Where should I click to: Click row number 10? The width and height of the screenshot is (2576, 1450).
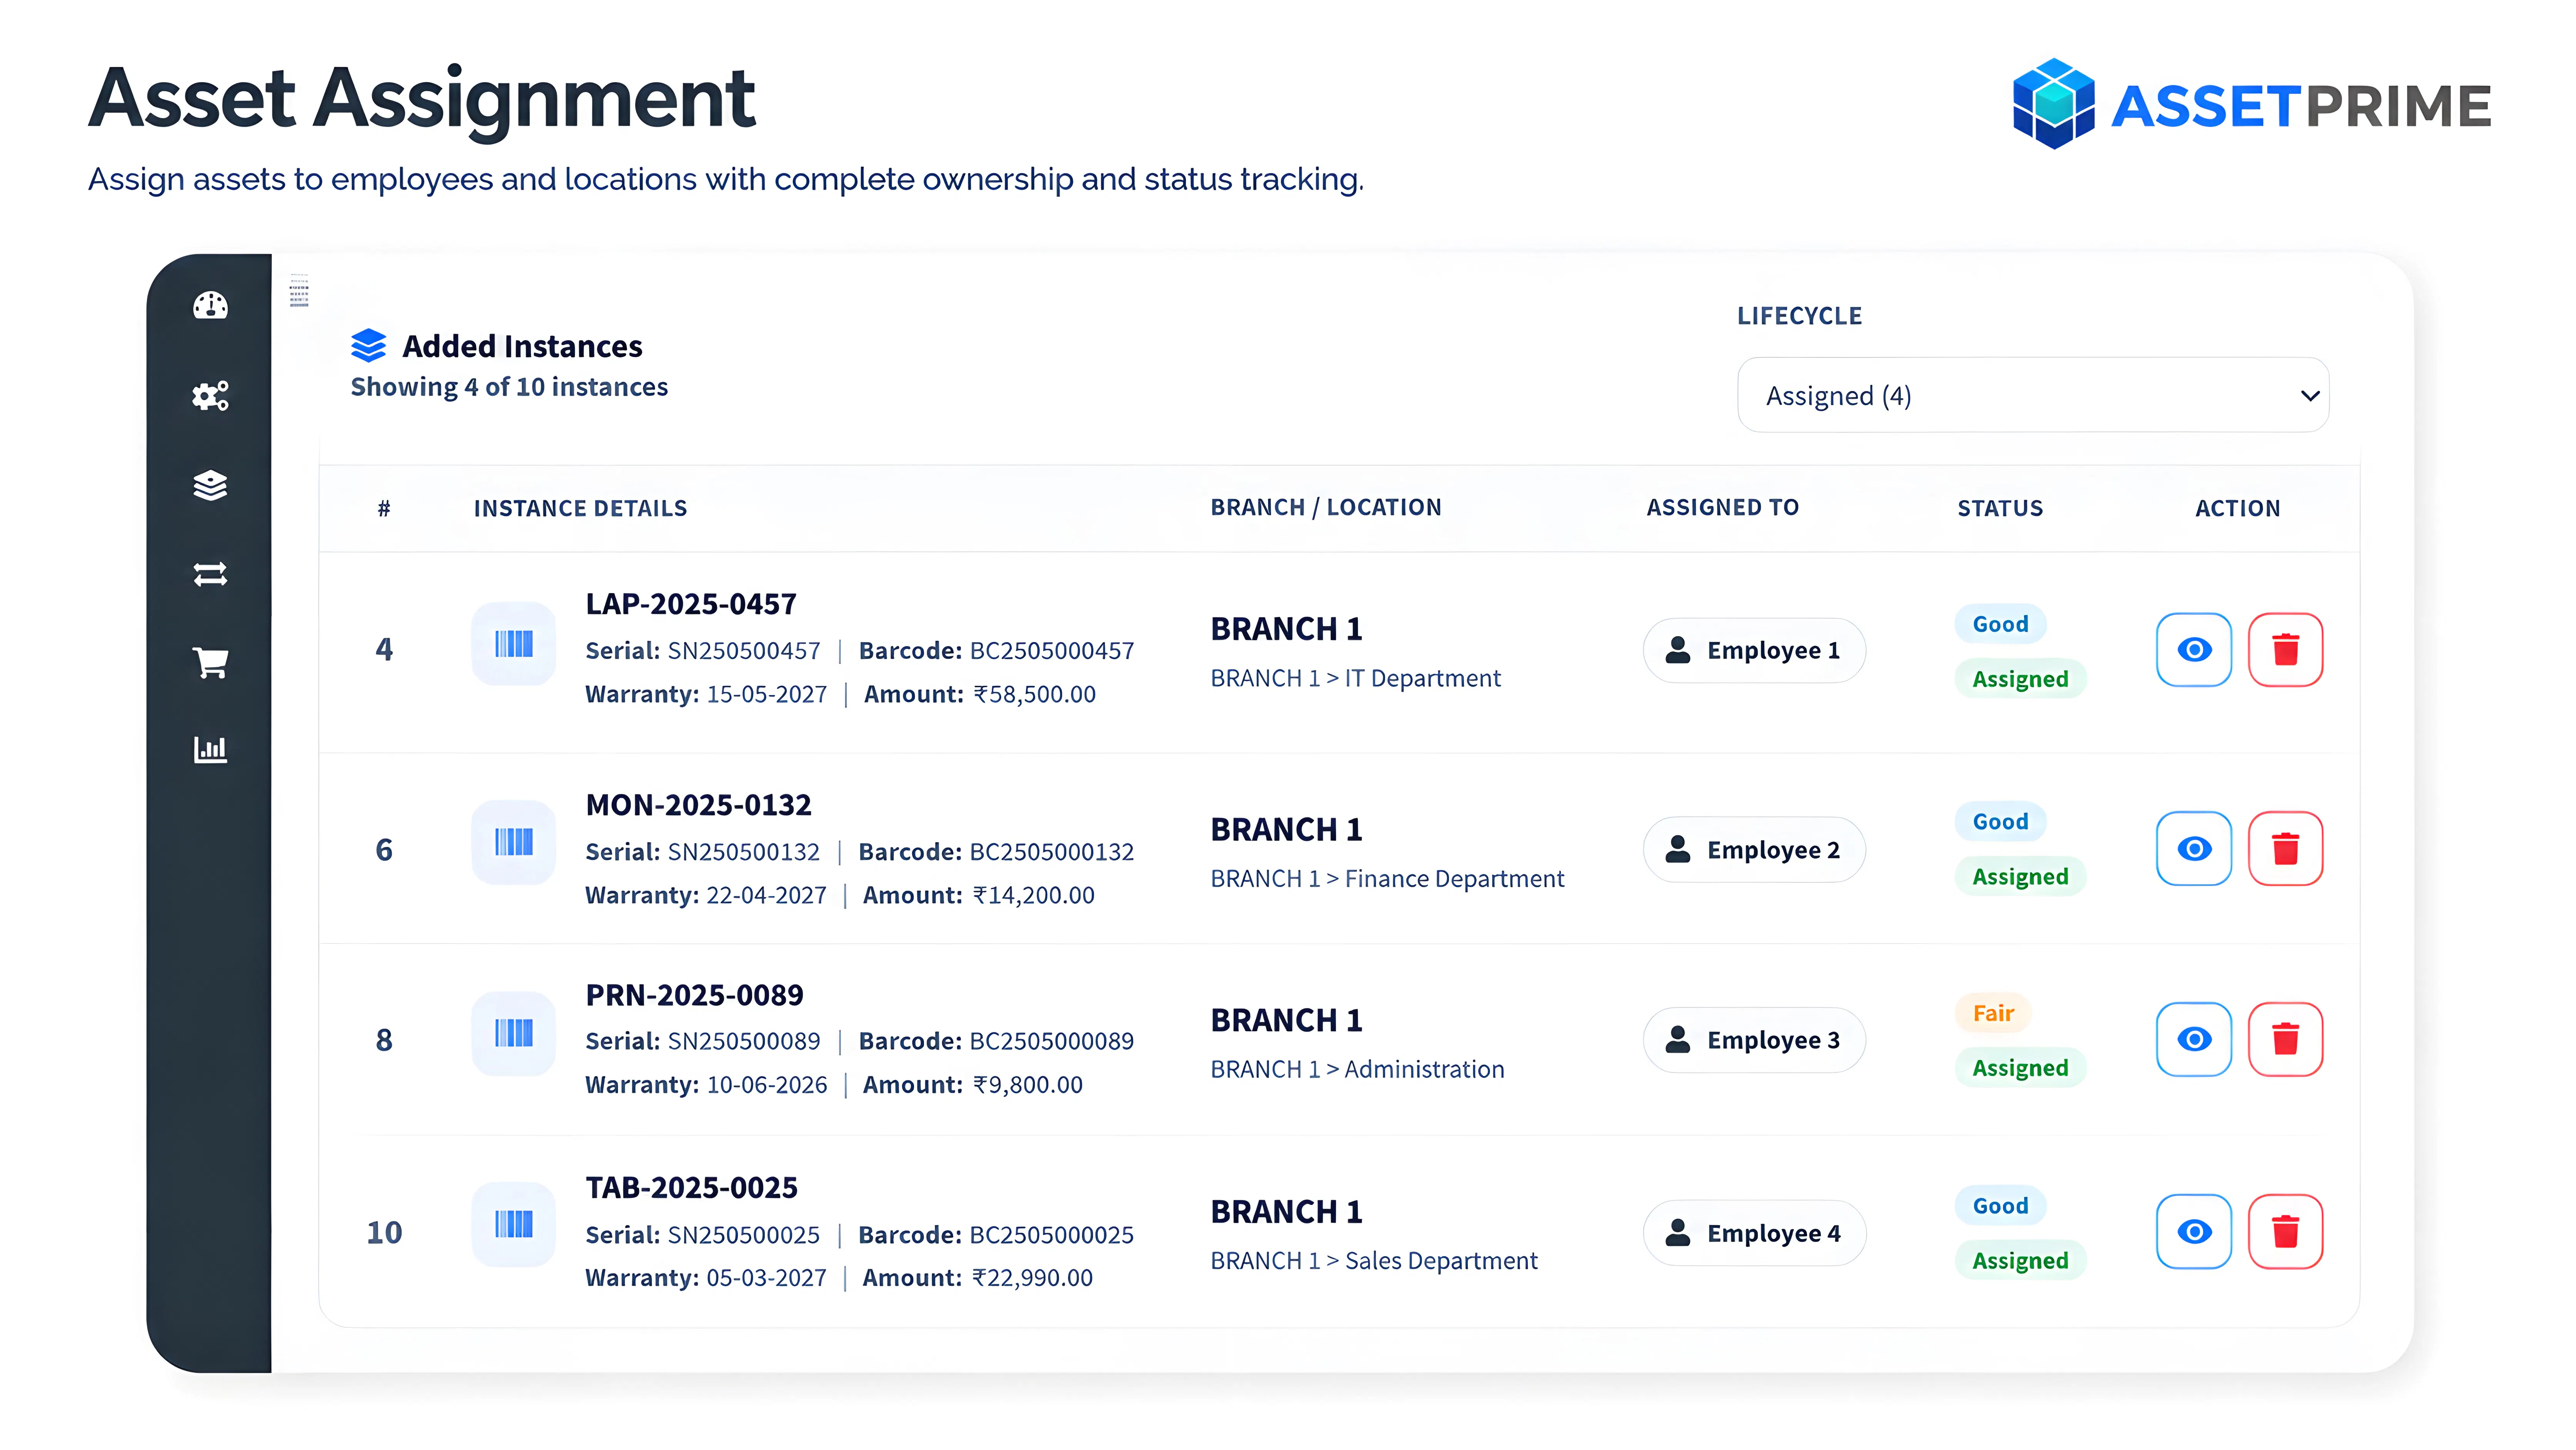coord(384,1232)
